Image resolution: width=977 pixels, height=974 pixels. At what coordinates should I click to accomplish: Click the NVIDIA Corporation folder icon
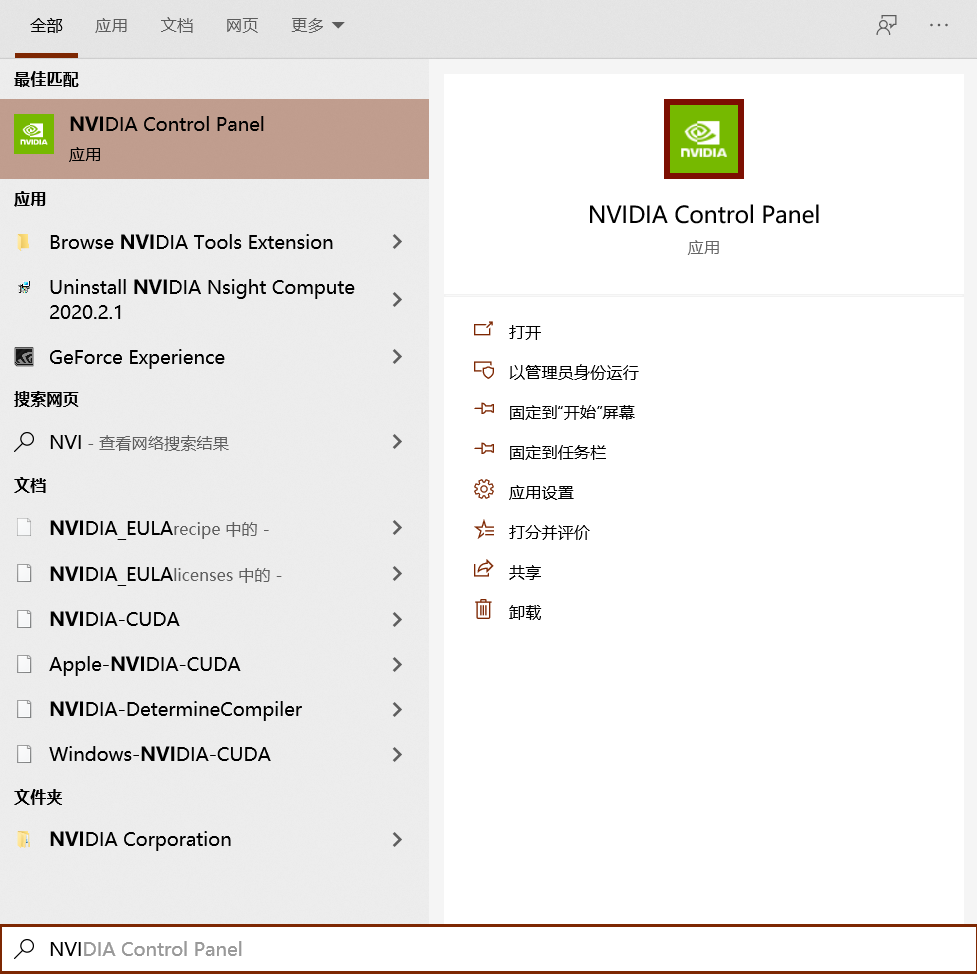pyautogui.click(x=24, y=839)
